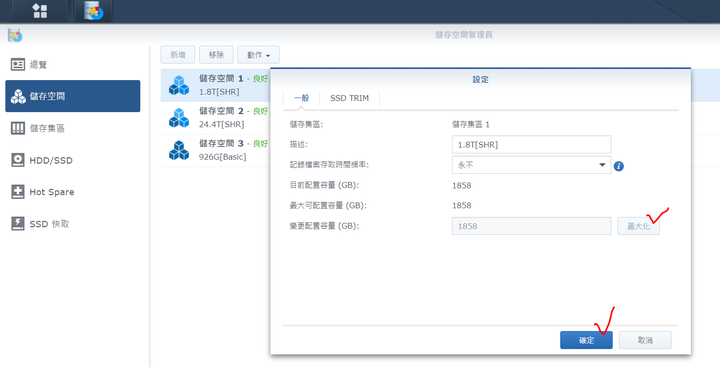The height and width of the screenshot is (367, 720).
Task: Click the blue info icon beside dropdown
Action: [x=619, y=166]
